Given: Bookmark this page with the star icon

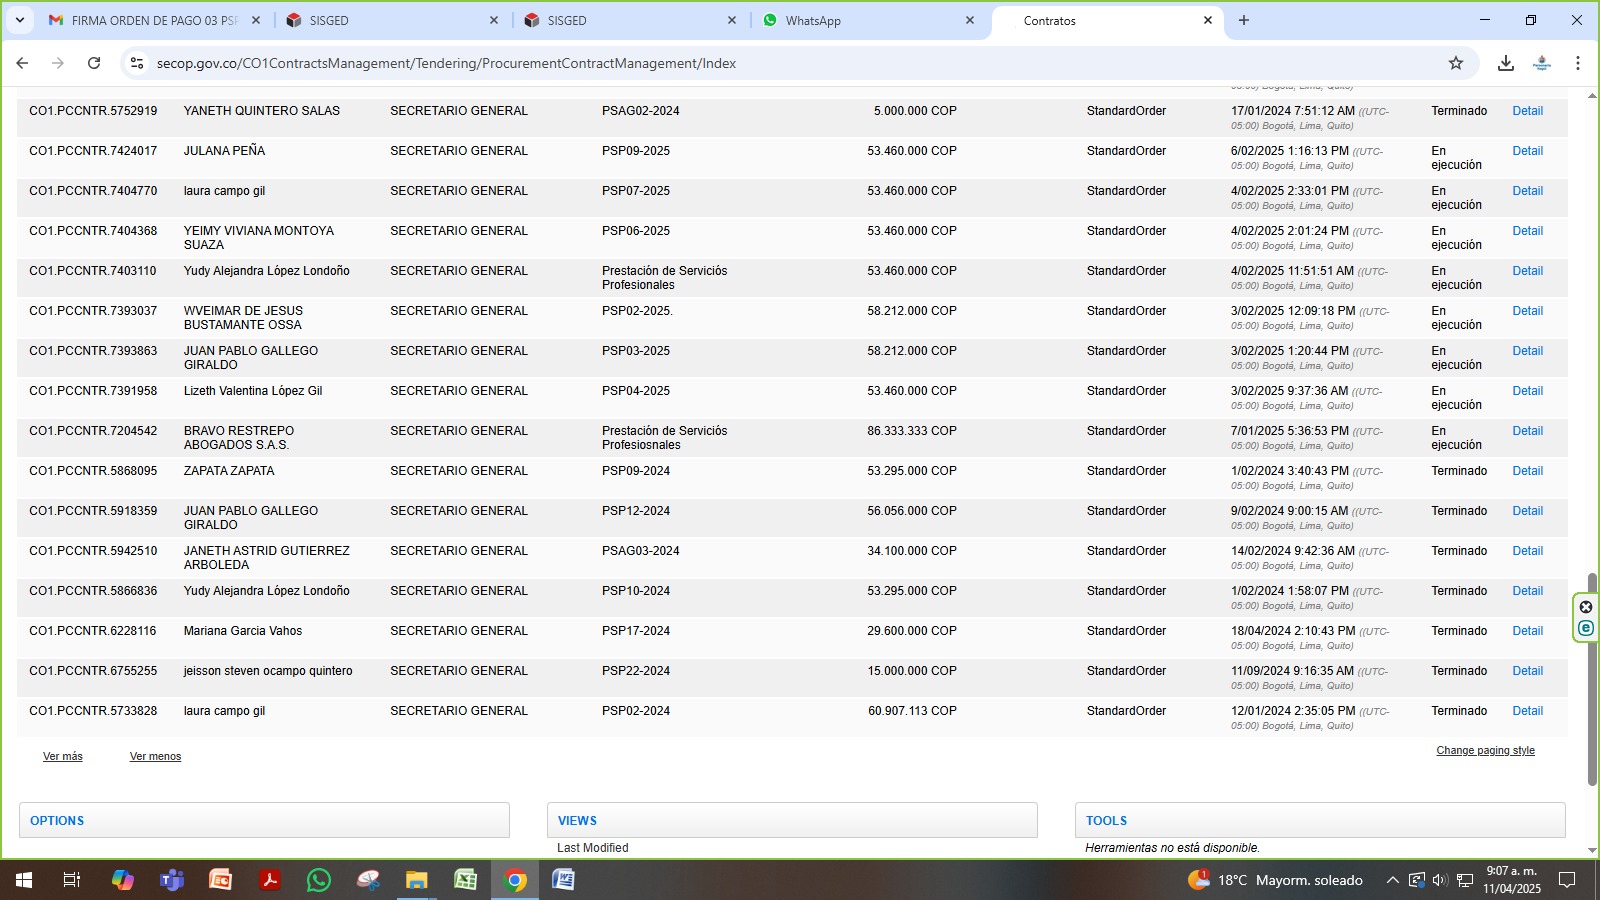Looking at the screenshot, I should click(1455, 63).
